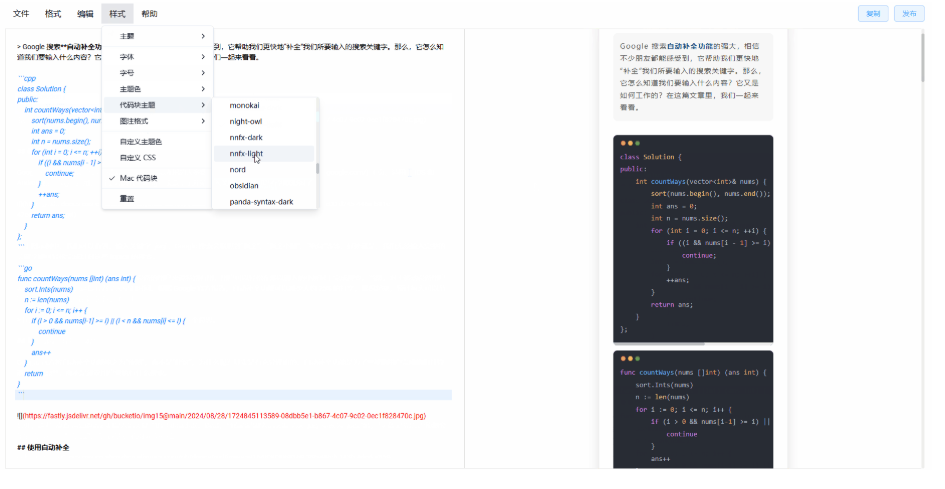The width and height of the screenshot is (945, 489).
Task: Expand the 字体 submenu arrow
Action: pos(203,57)
